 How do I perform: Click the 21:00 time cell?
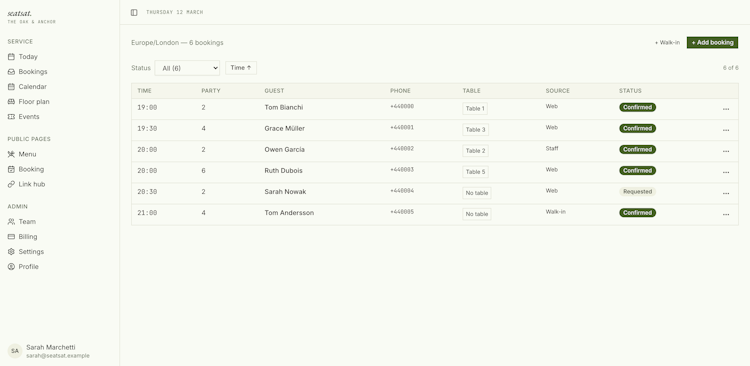147,213
